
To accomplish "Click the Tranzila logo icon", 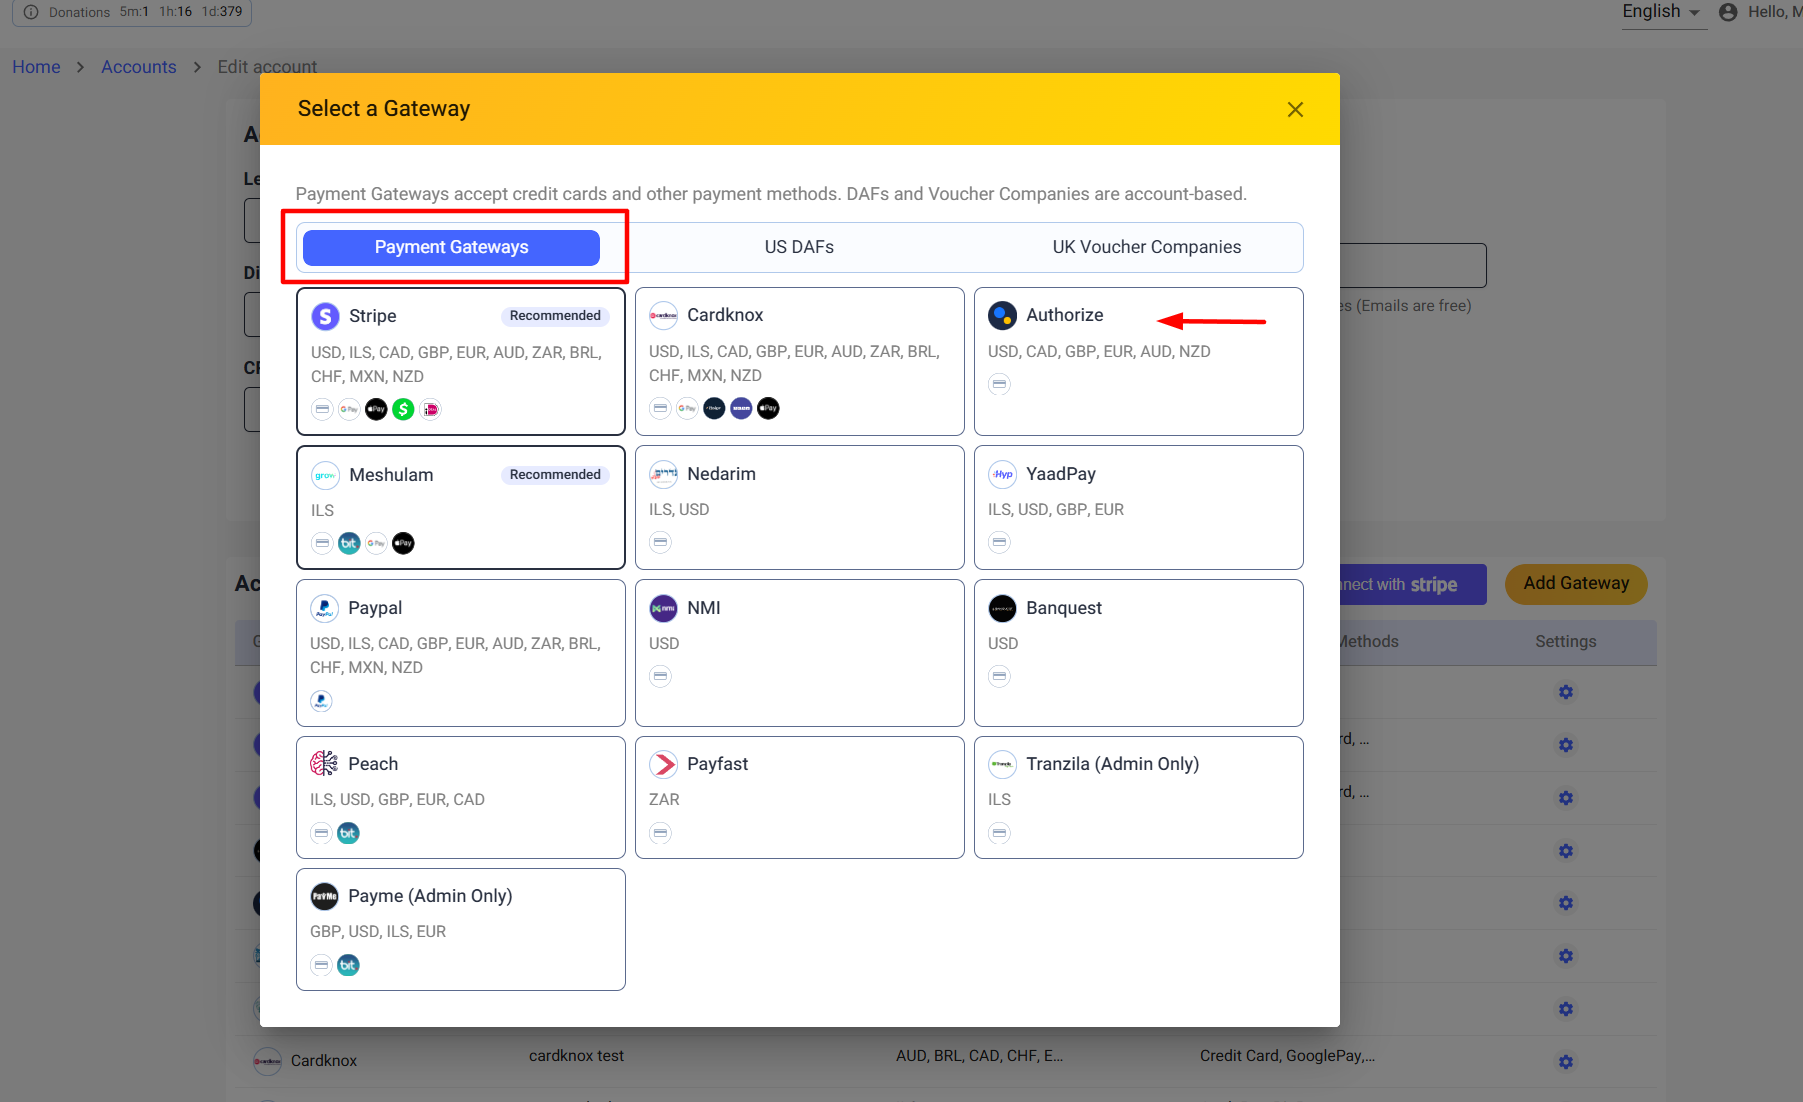I will coord(1002,764).
